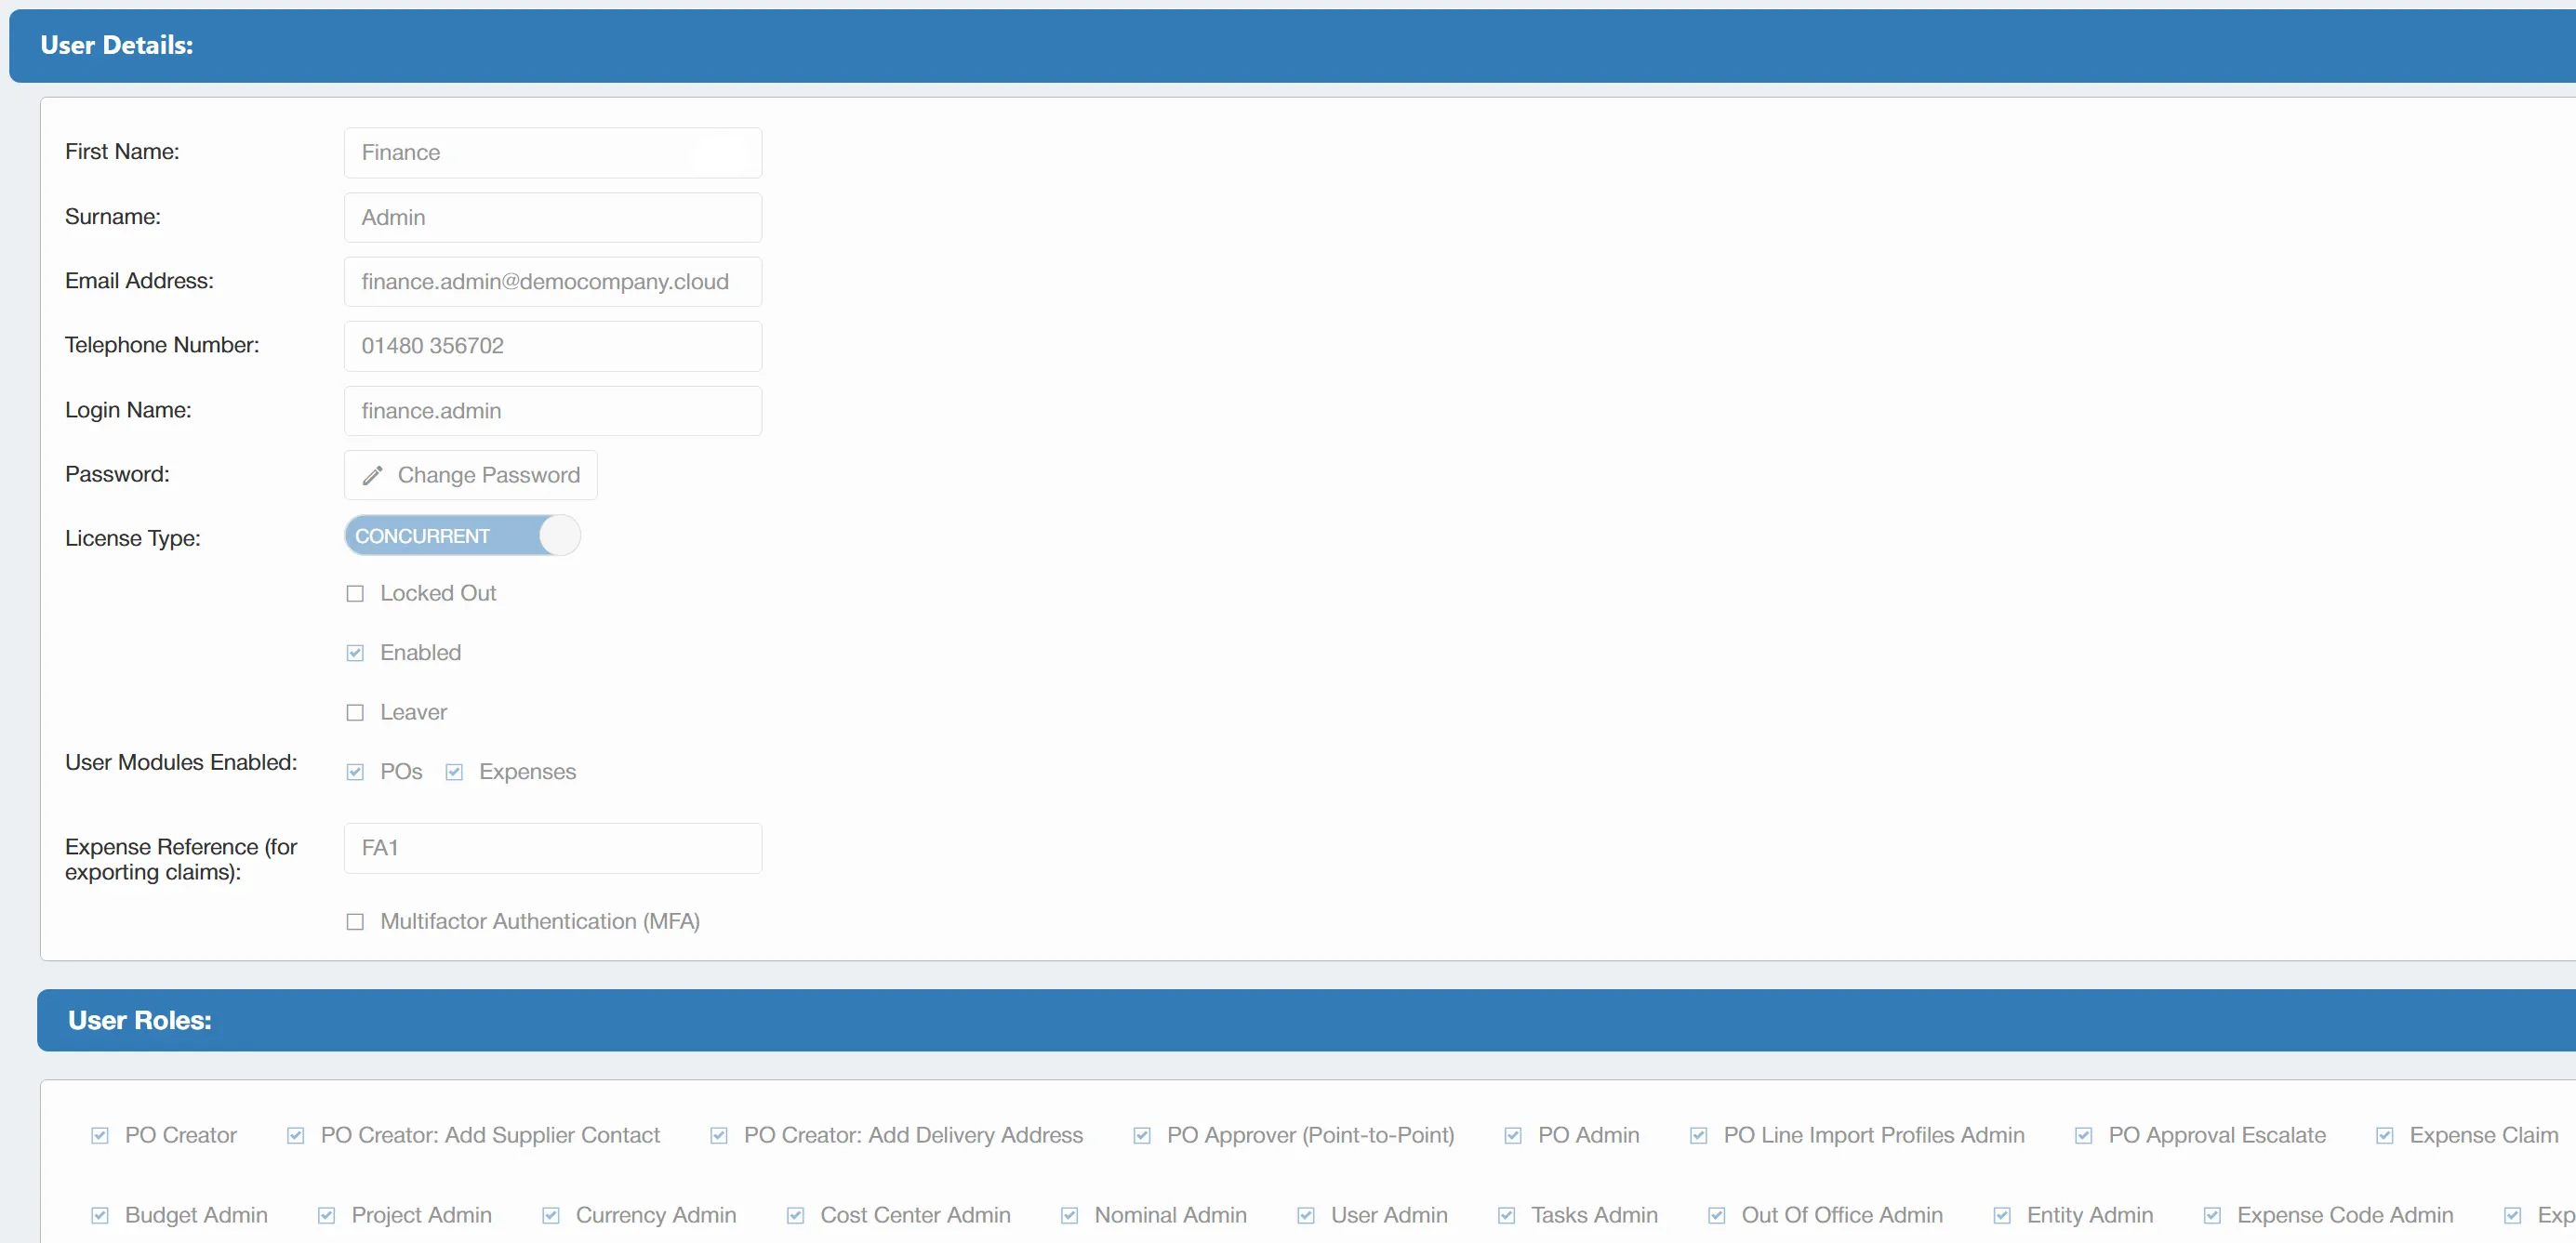The height and width of the screenshot is (1243, 2576).
Task: Click the Telephone Number input field
Action: pyautogui.click(x=553, y=346)
